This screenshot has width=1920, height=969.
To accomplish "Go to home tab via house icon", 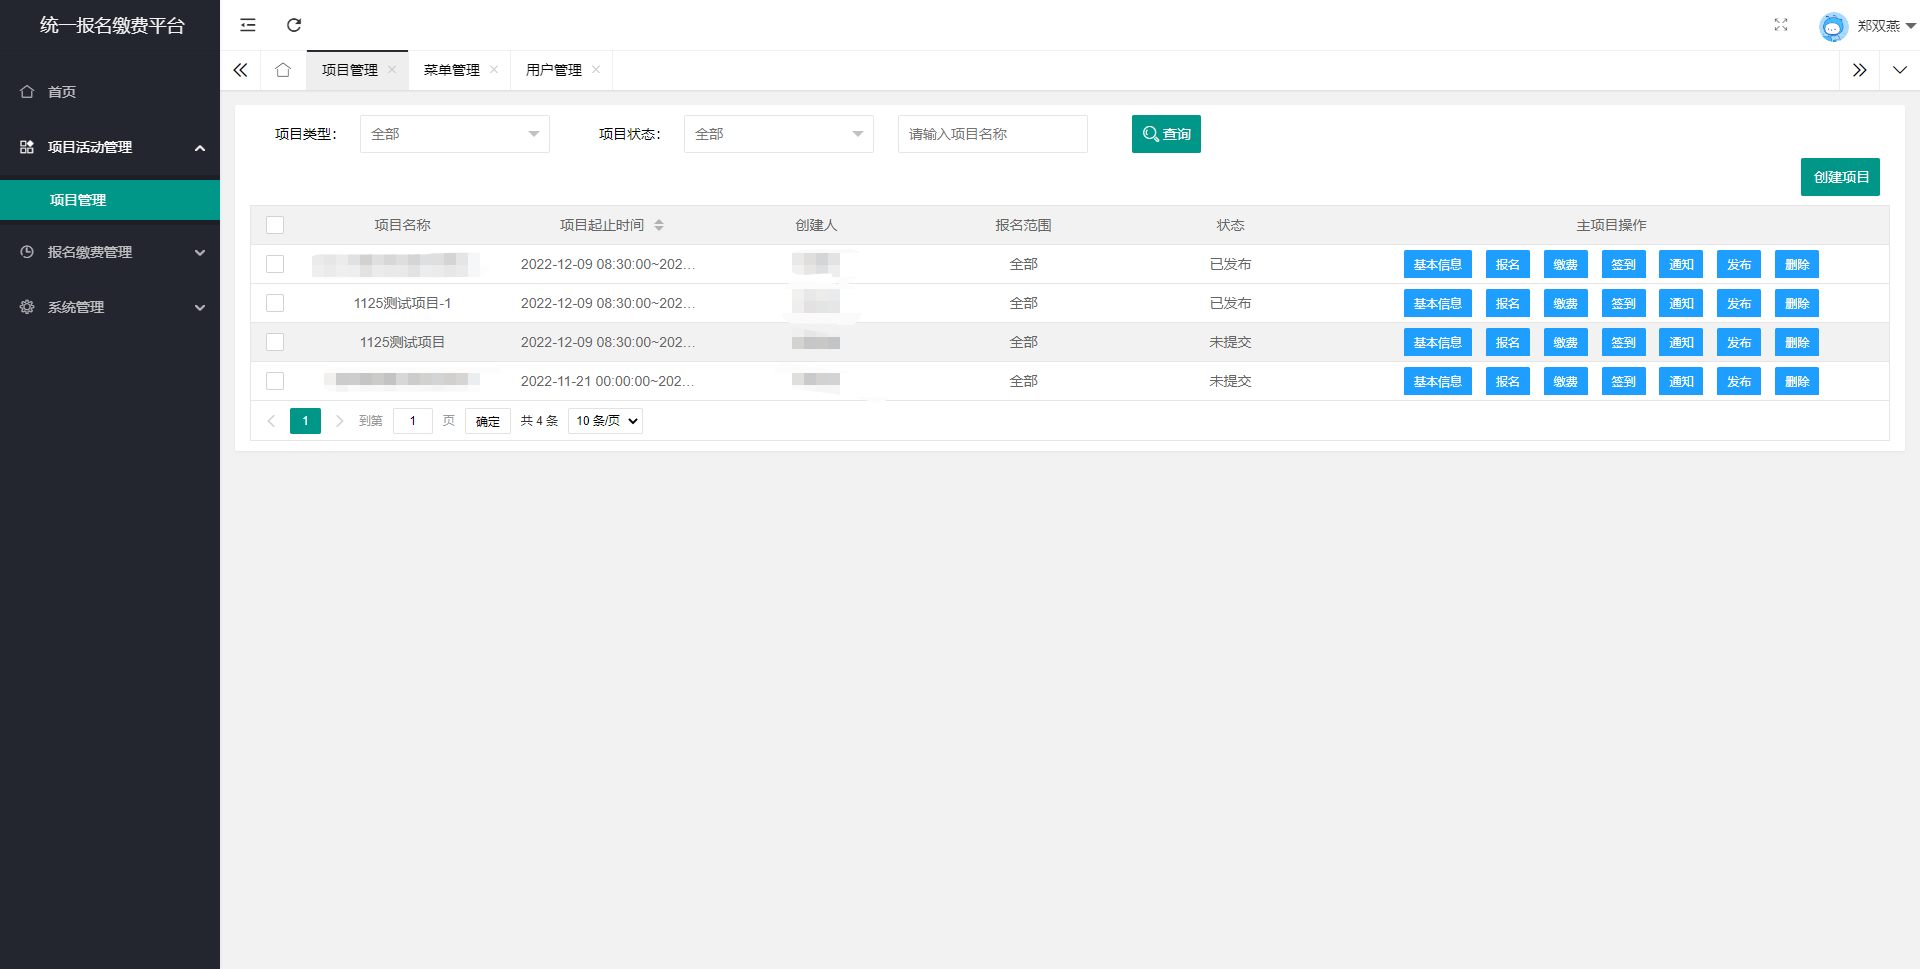I will (283, 70).
